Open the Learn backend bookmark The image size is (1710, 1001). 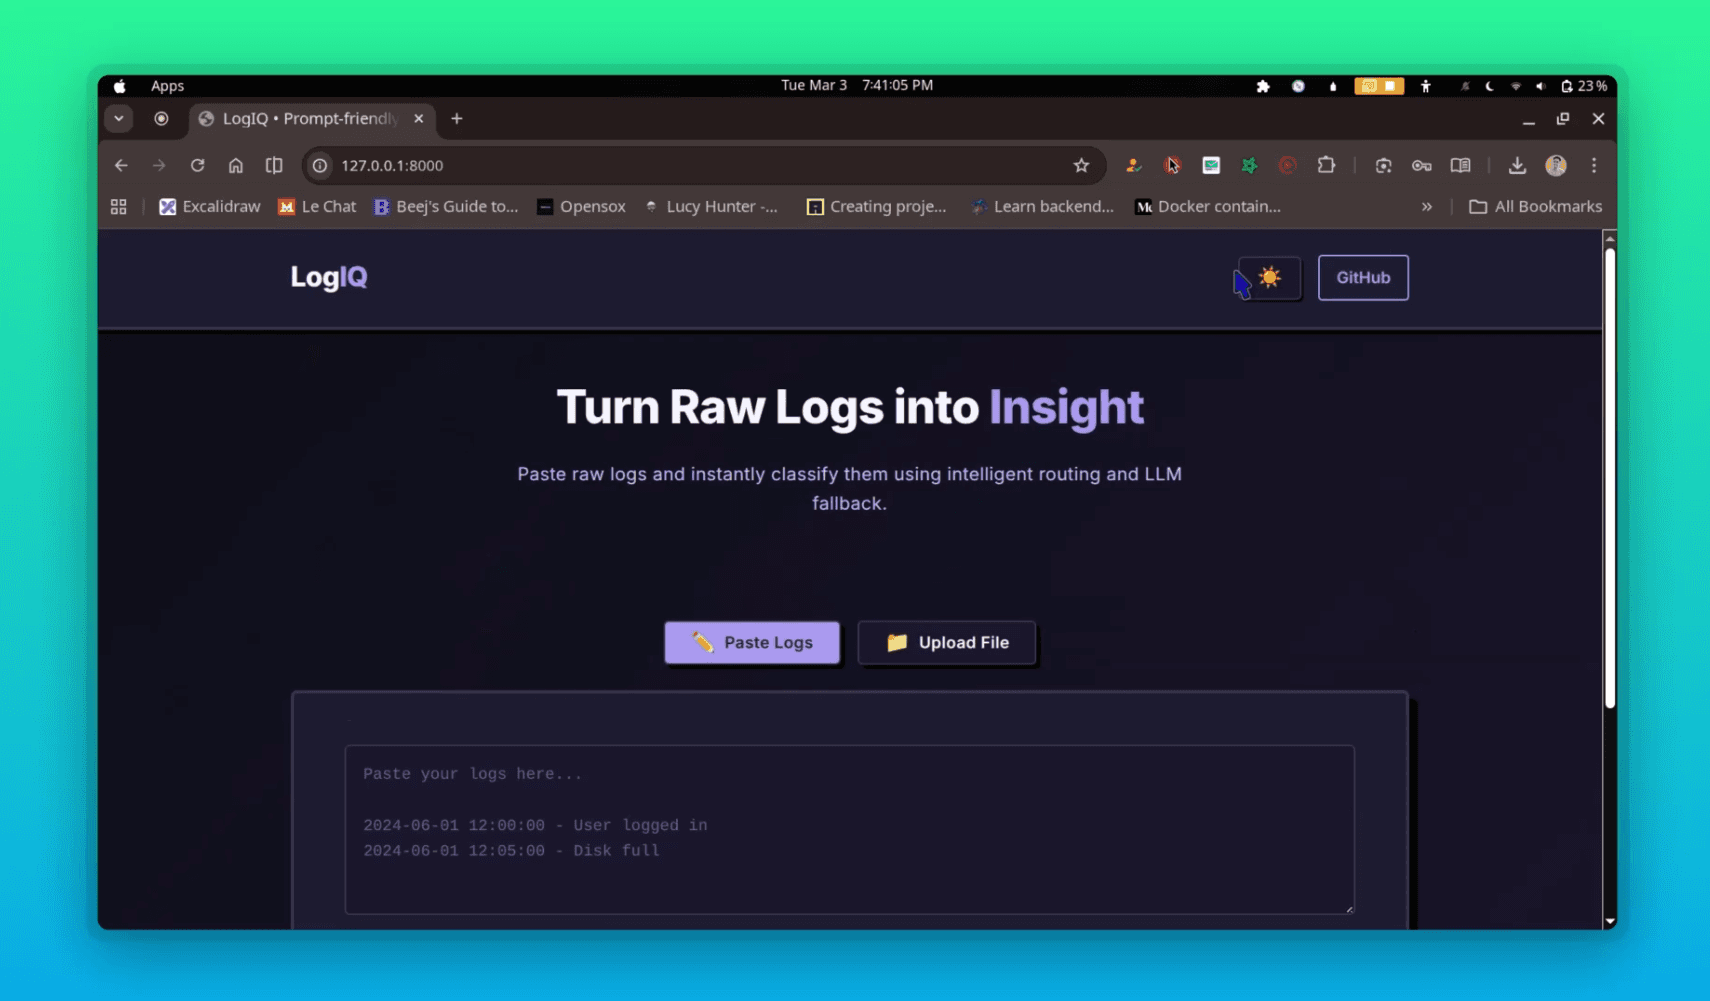[x=1042, y=207]
